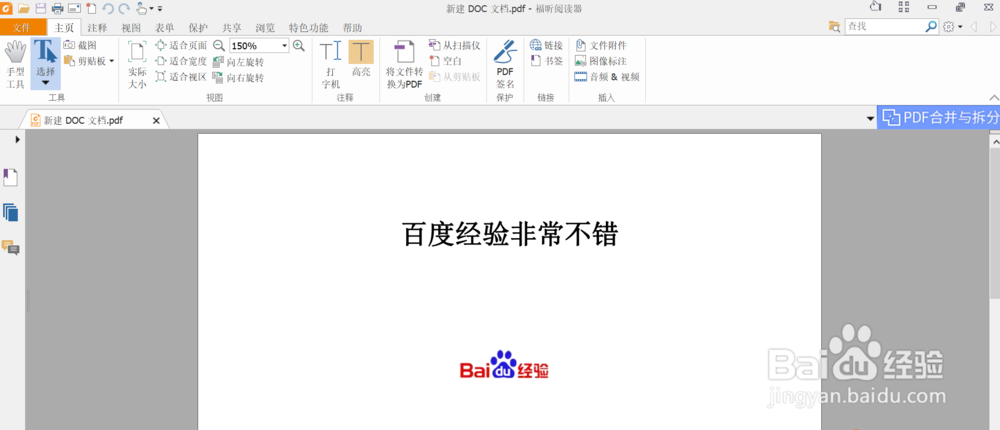Click the Open folder icon in quick toolbar

pos(24,8)
